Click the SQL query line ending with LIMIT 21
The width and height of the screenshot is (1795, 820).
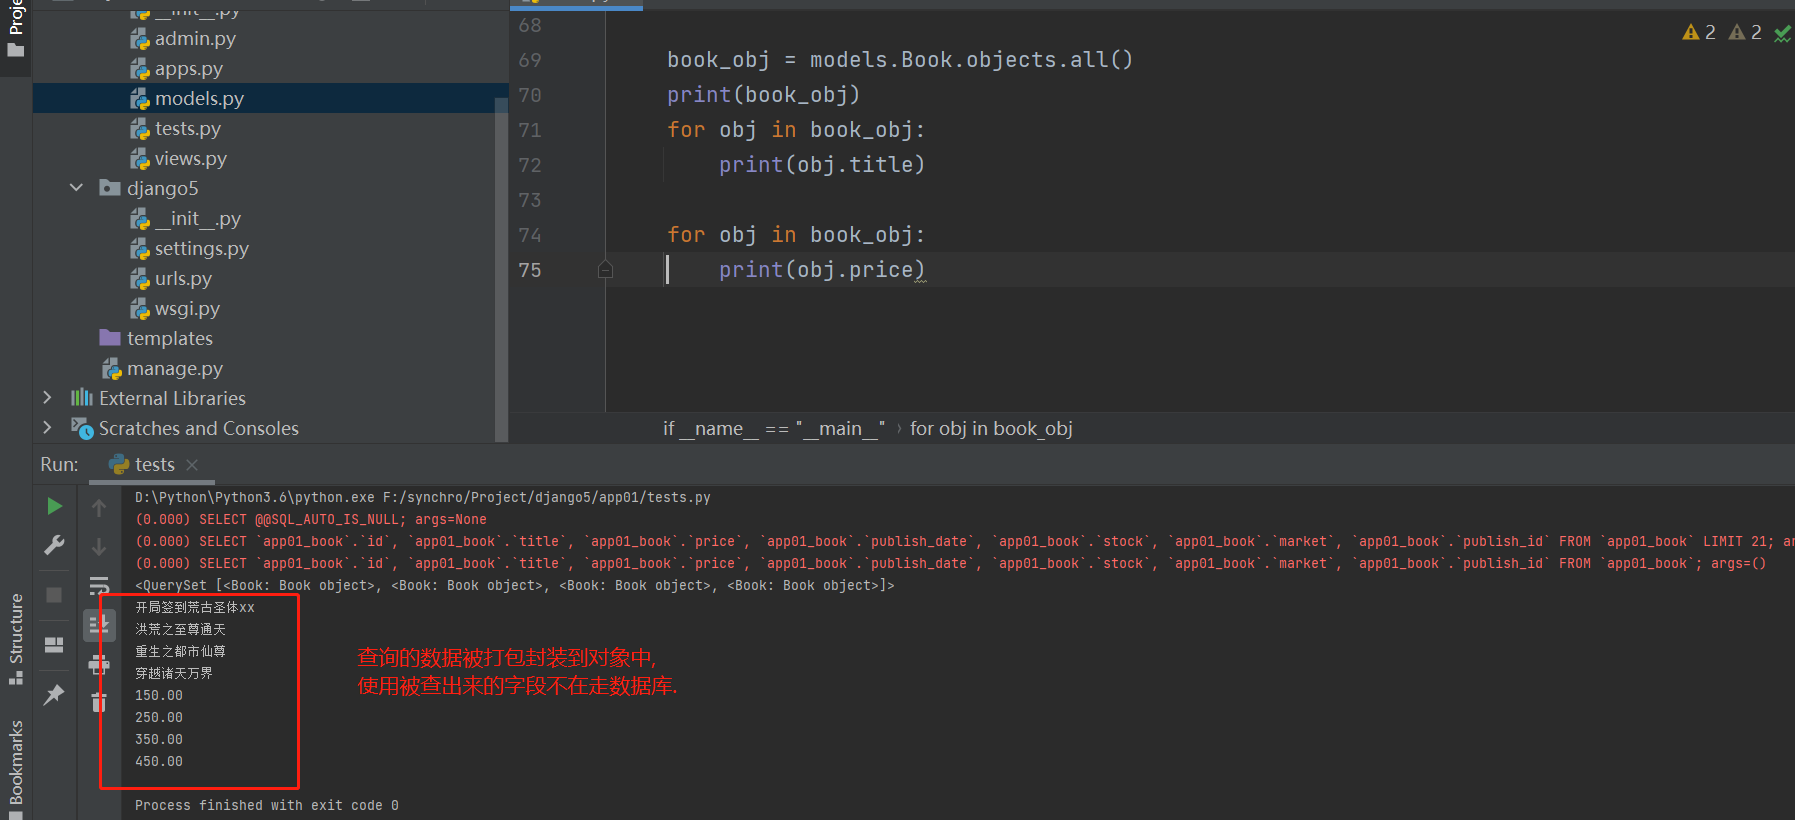tap(965, 541)
